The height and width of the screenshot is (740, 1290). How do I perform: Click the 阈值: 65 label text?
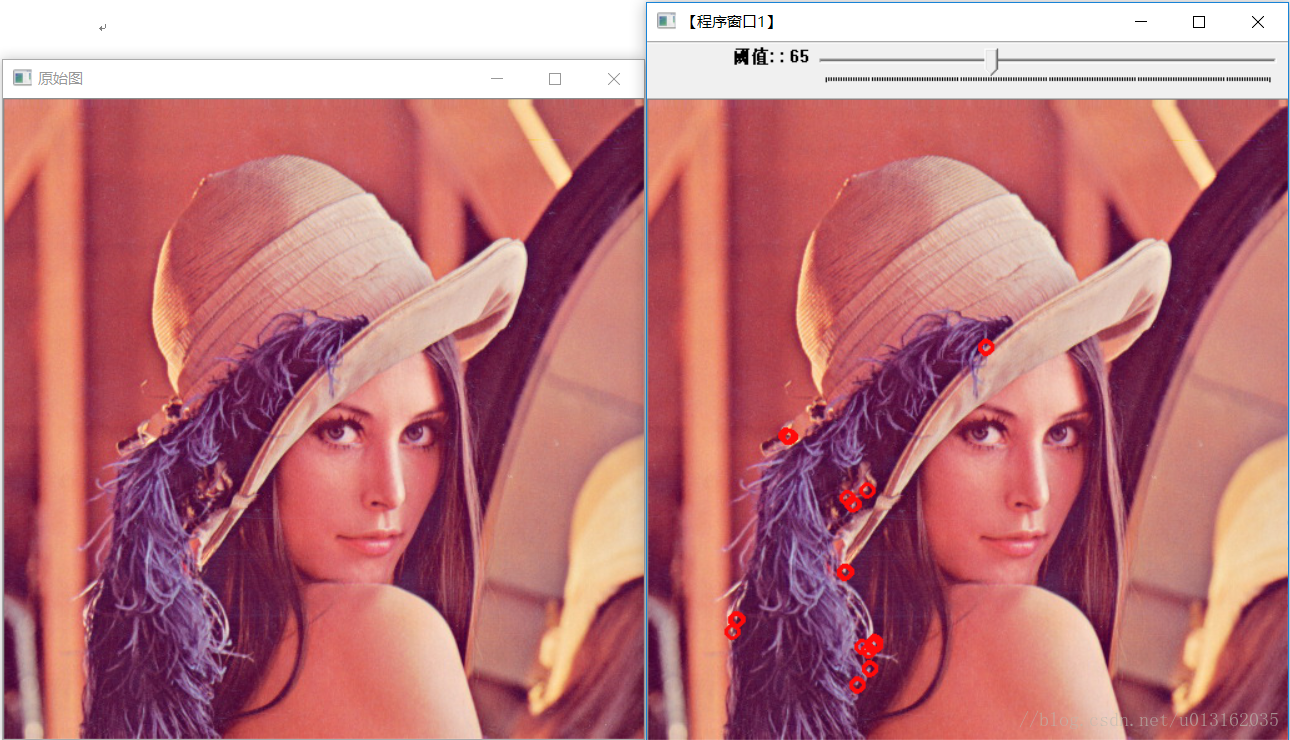tap(771, 57)
